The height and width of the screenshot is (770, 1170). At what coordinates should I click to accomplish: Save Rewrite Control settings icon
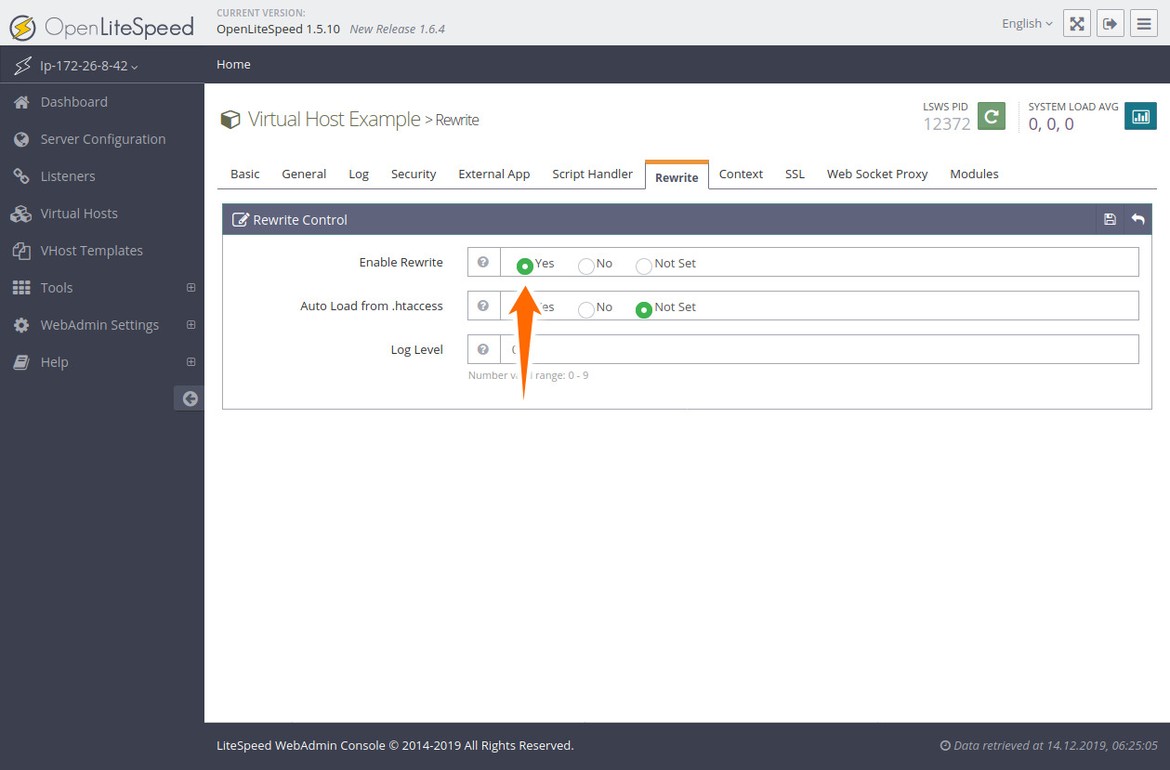[1110, 219]
